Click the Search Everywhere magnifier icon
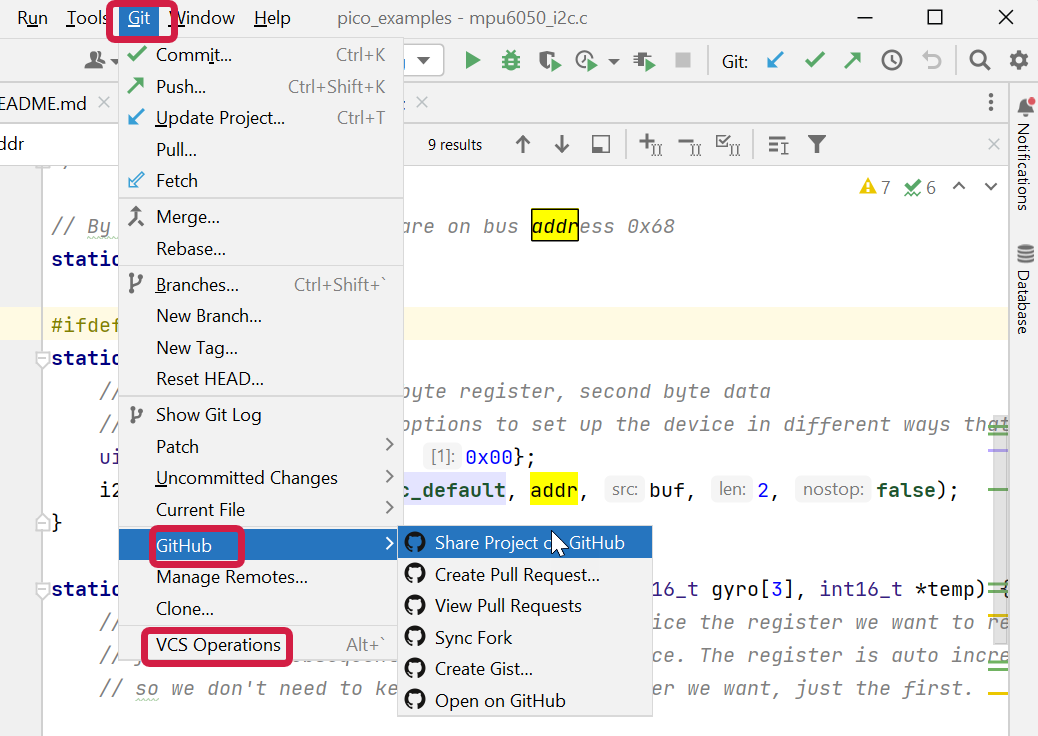Image resolution: width=1038 pixels, height=736 pixels. tap(980, 61)
